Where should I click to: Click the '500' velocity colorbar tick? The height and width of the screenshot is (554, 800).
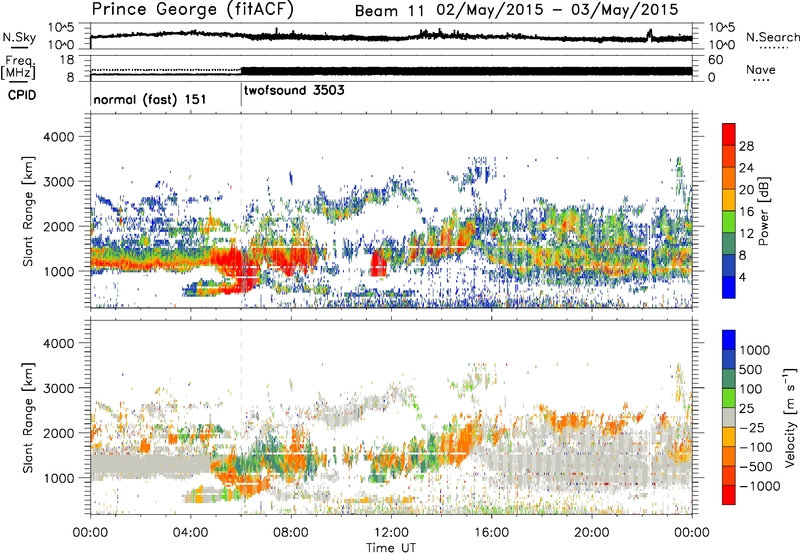tap(751, 369)
